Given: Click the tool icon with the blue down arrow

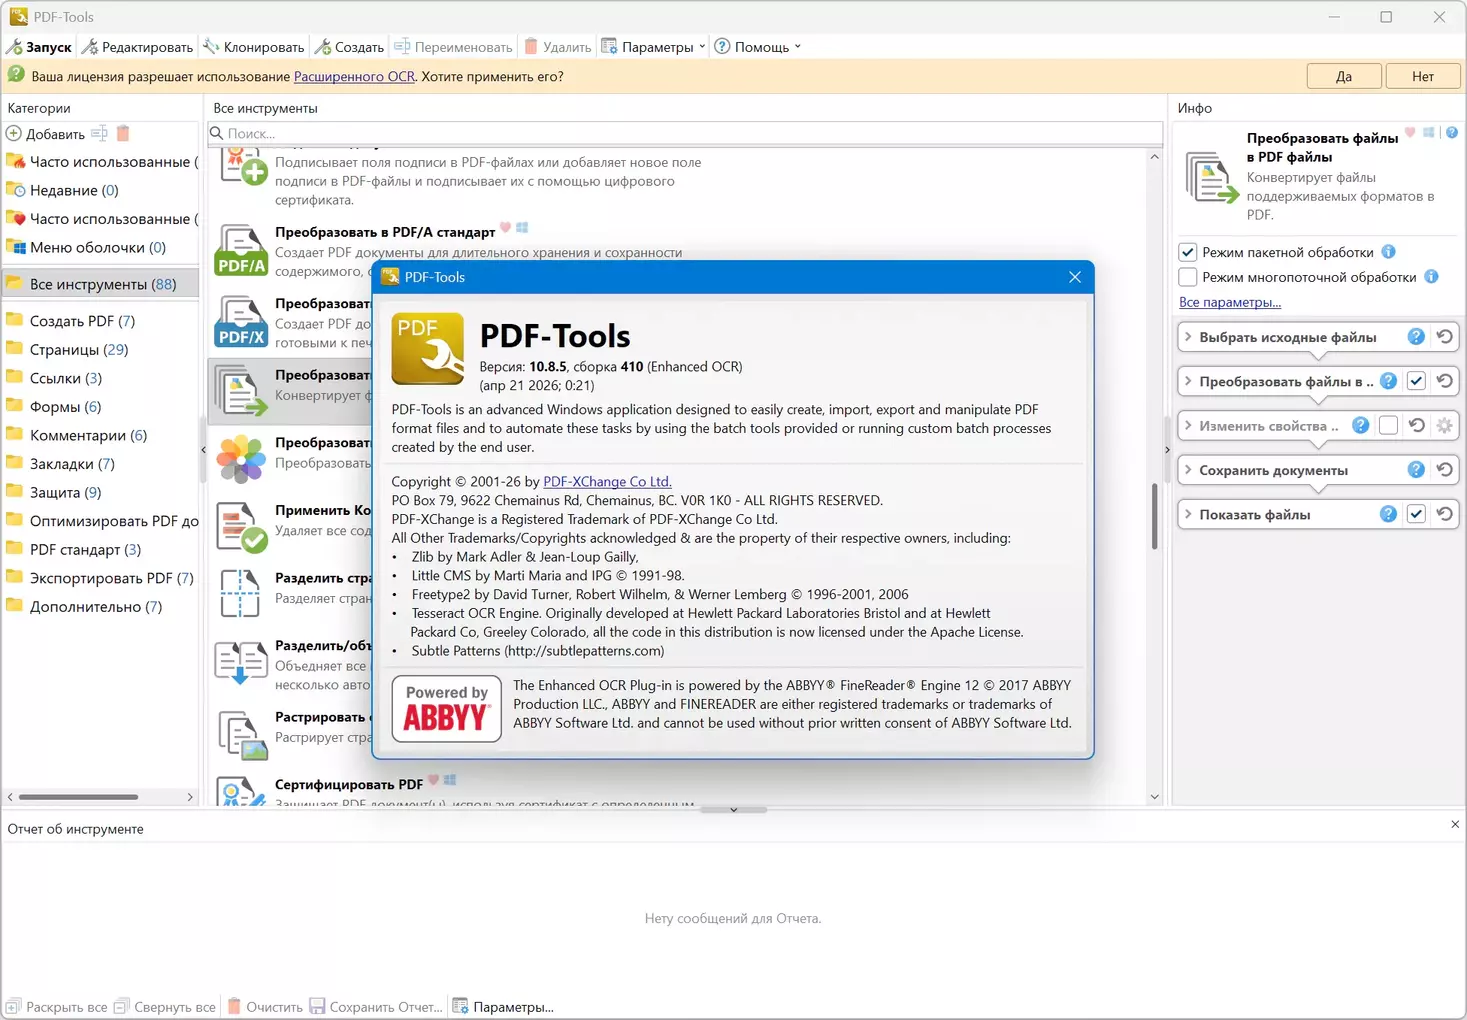Looking at the screenshot, I should pos(241,662).
